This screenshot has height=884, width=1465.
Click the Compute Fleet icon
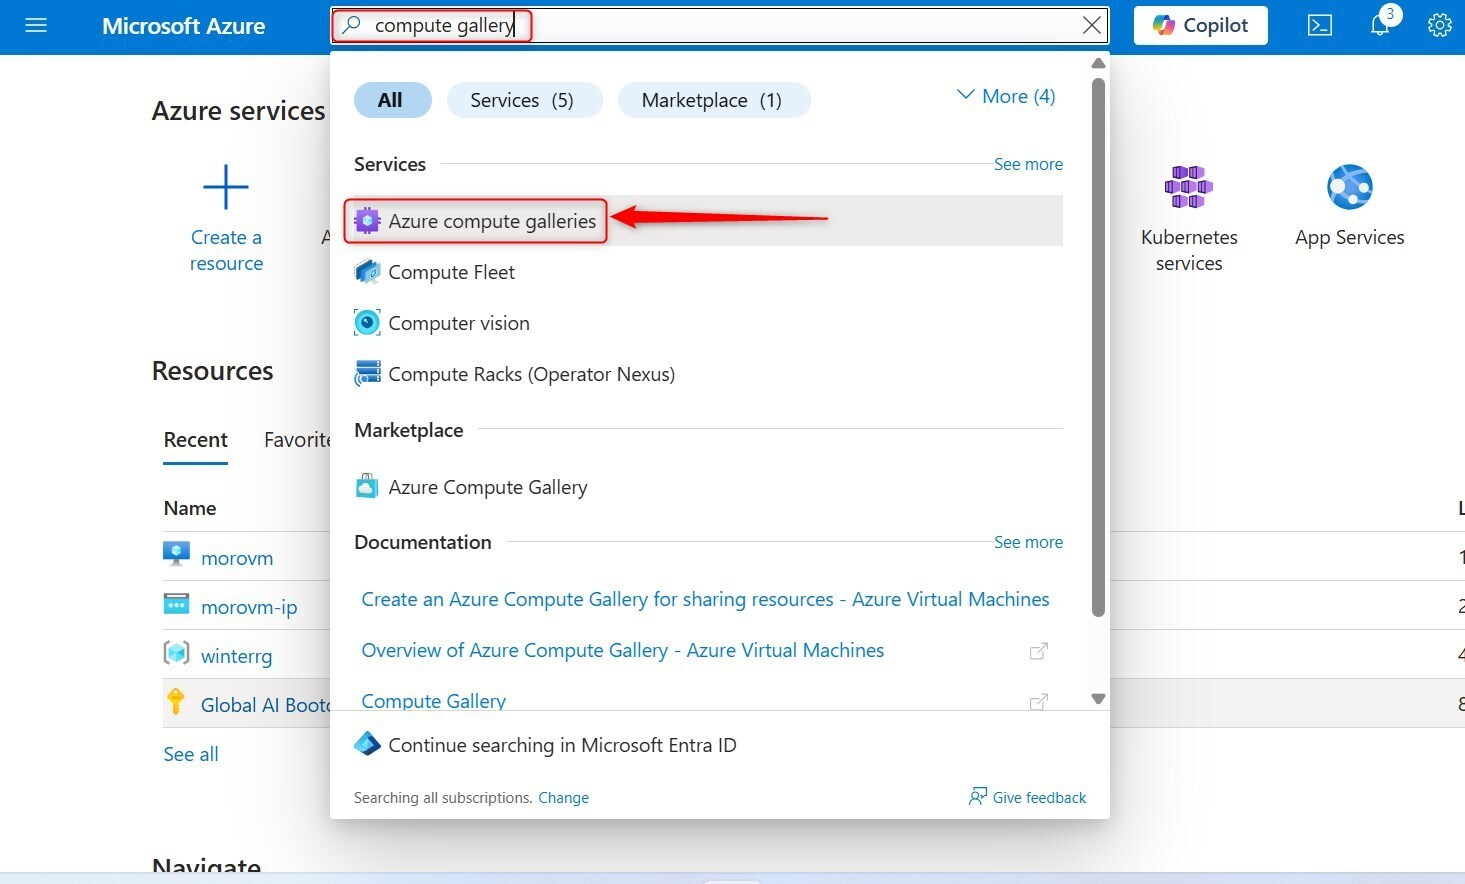tap(367, 272)
